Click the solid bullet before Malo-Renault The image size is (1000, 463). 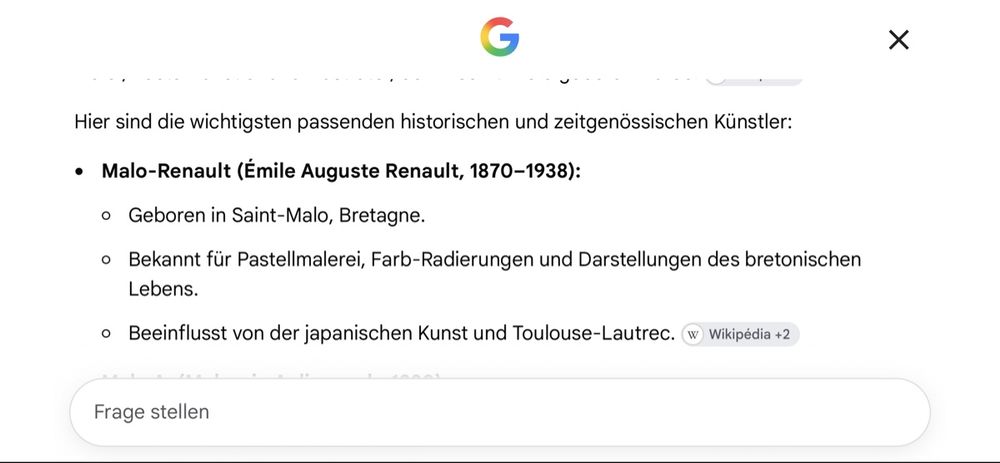(x=79, y=172)
